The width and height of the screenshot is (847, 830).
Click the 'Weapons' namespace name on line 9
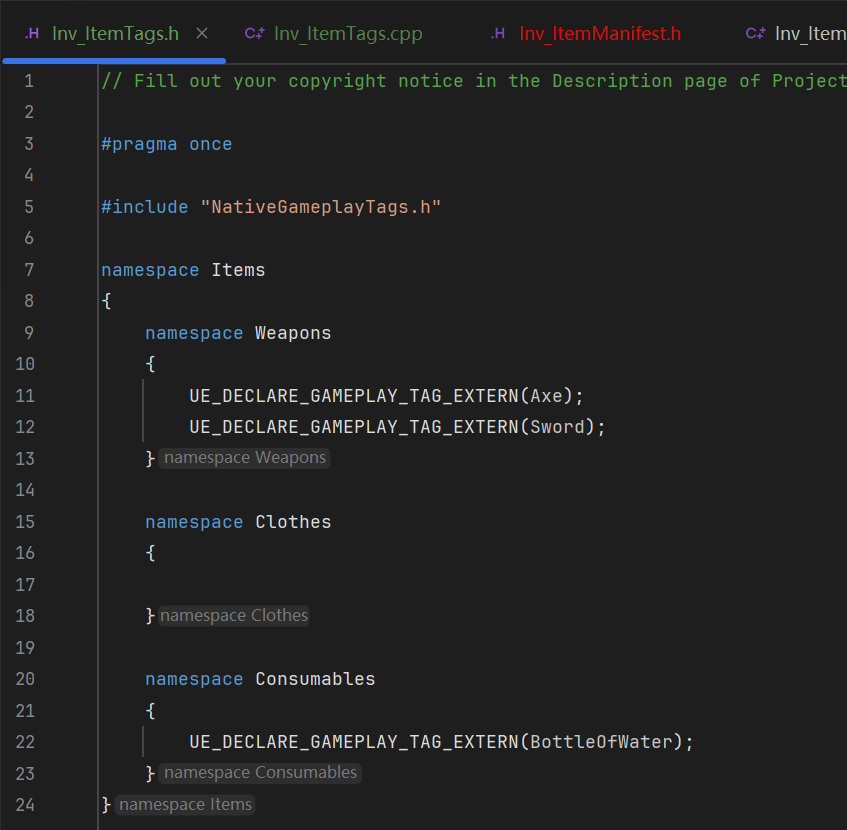[x=293, y=333]
